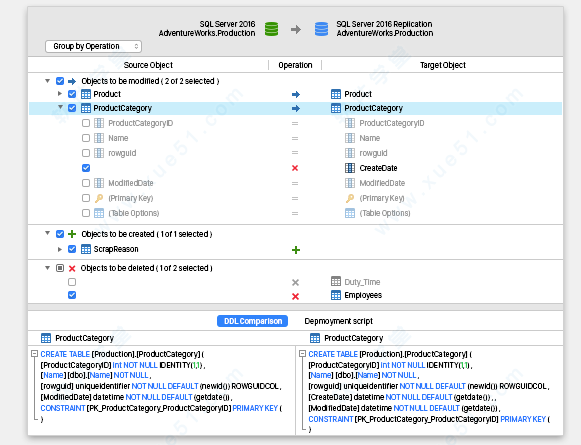
Task: Collapse source CREATE TABLE code block
Action: tap(34, 354)
